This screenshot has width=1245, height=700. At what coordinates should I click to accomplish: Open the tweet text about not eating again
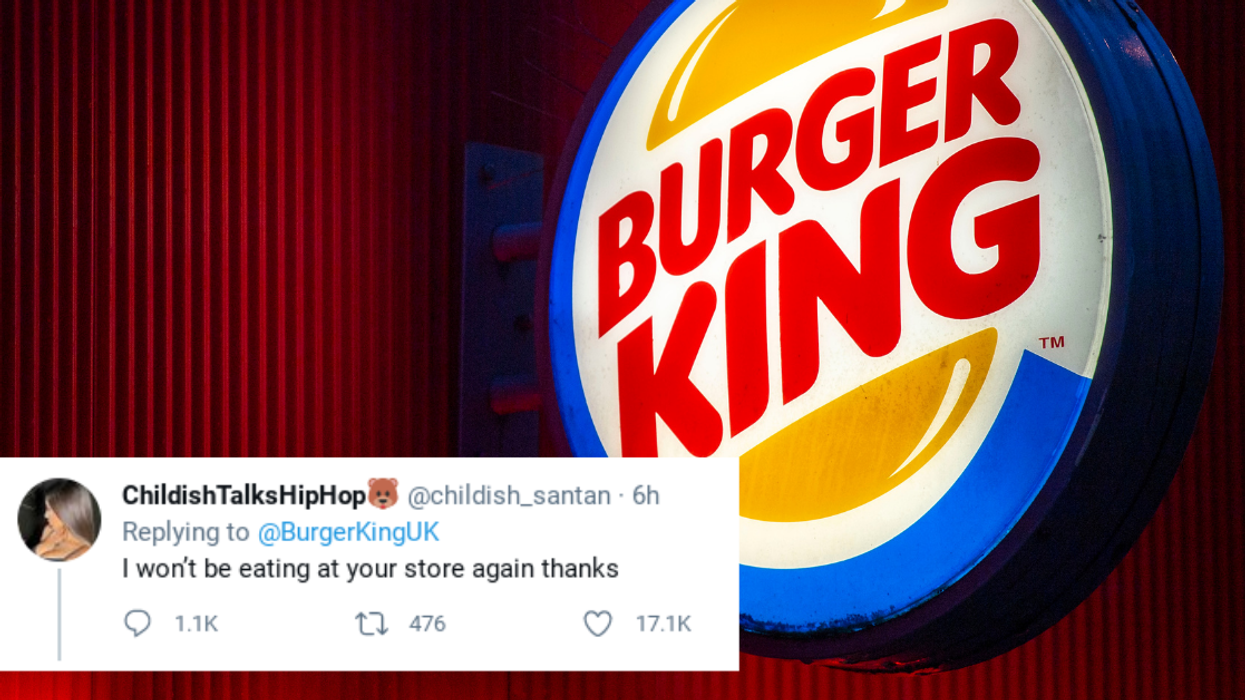[x=371, y=569]
